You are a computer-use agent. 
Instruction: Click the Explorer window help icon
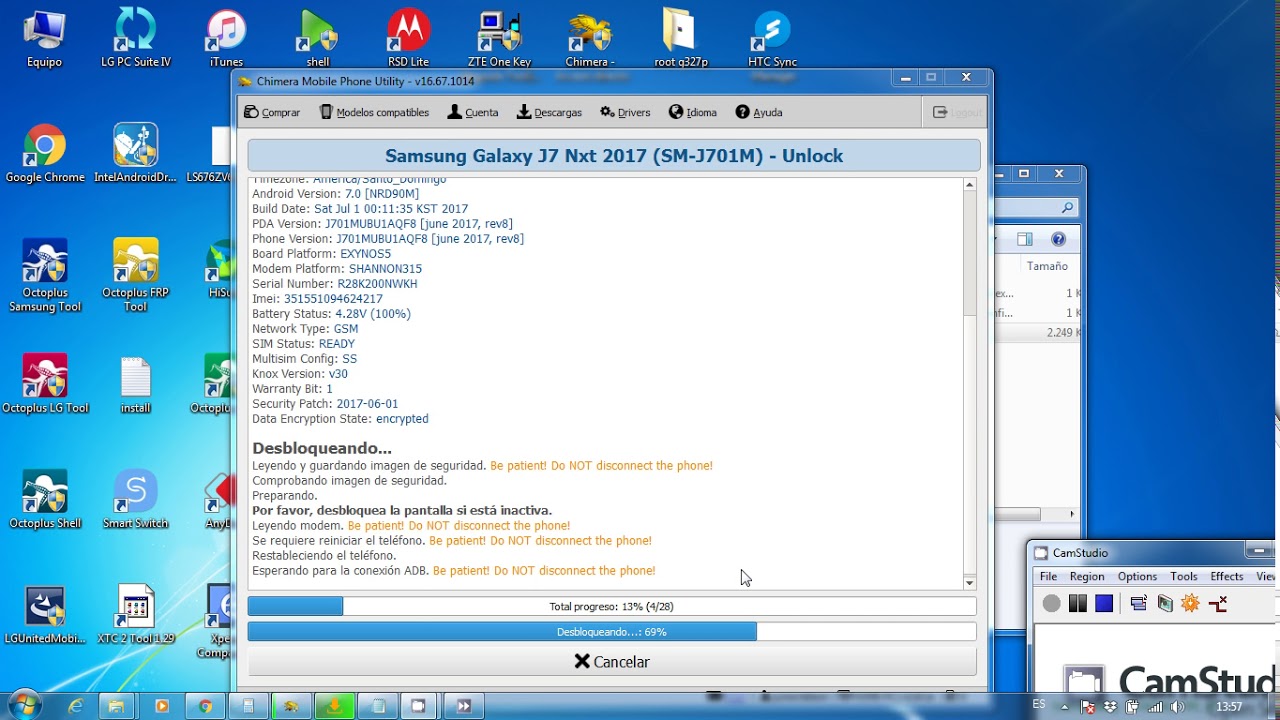pos(1059,239)
